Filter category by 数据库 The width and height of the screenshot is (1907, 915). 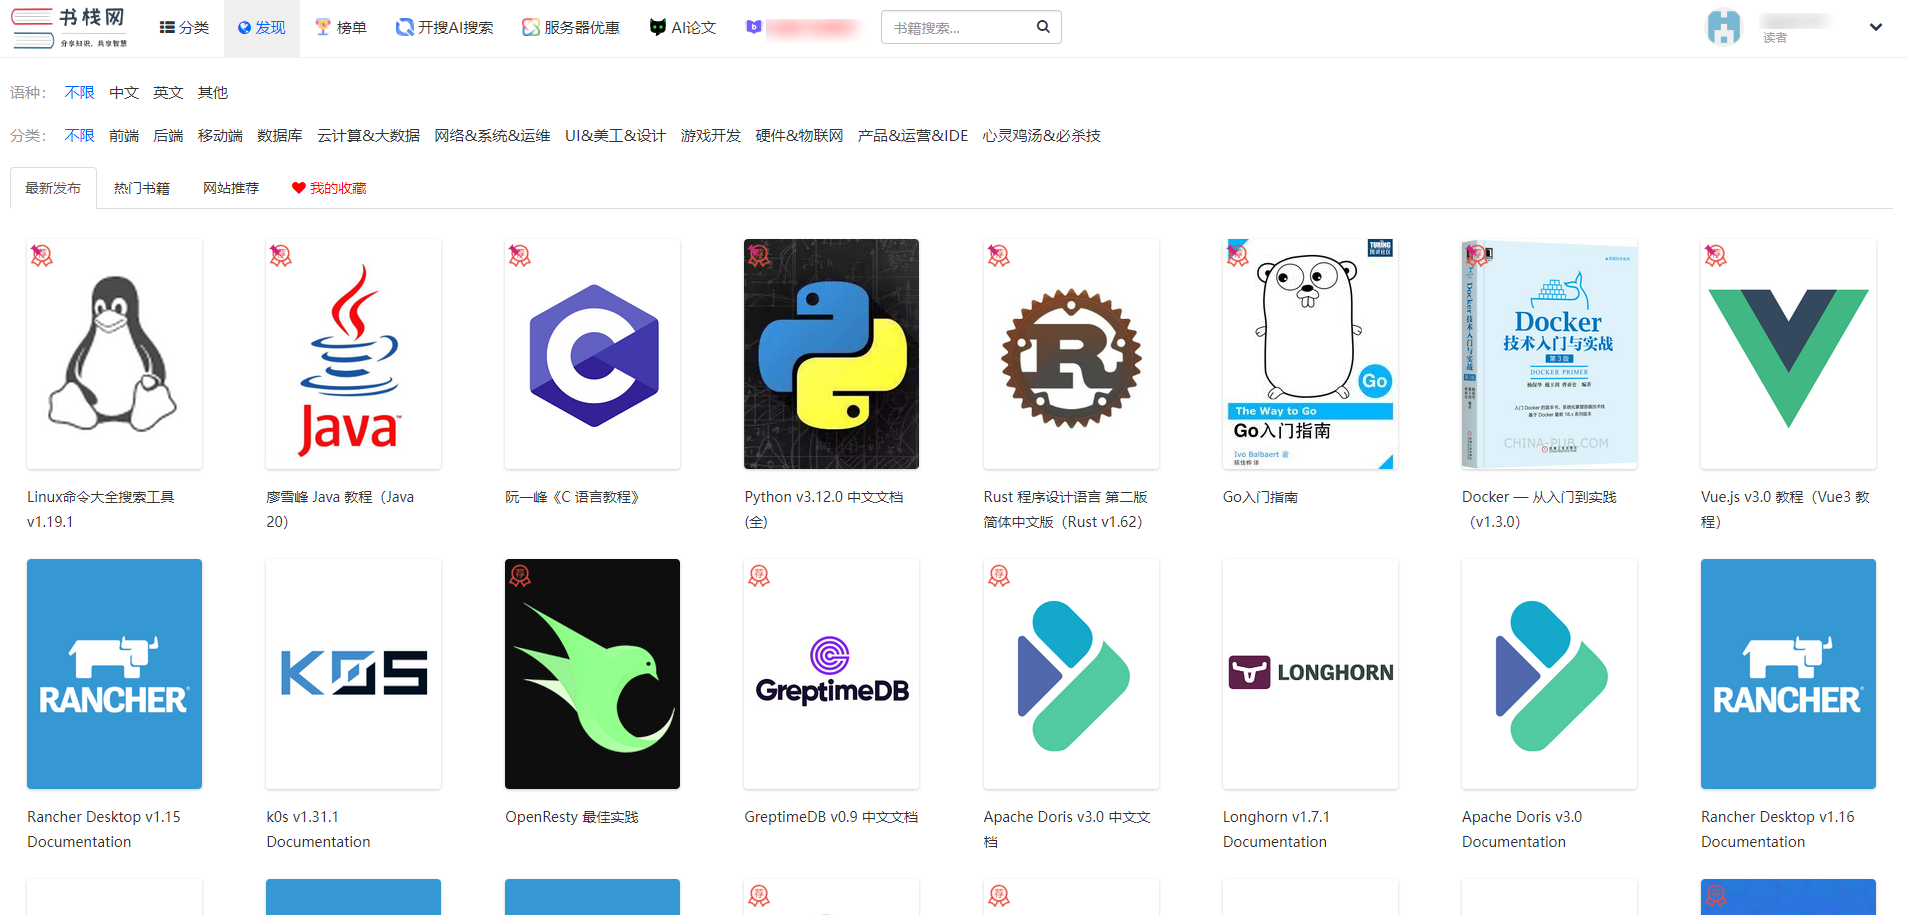pyautogui.click(x=280, y=136)
